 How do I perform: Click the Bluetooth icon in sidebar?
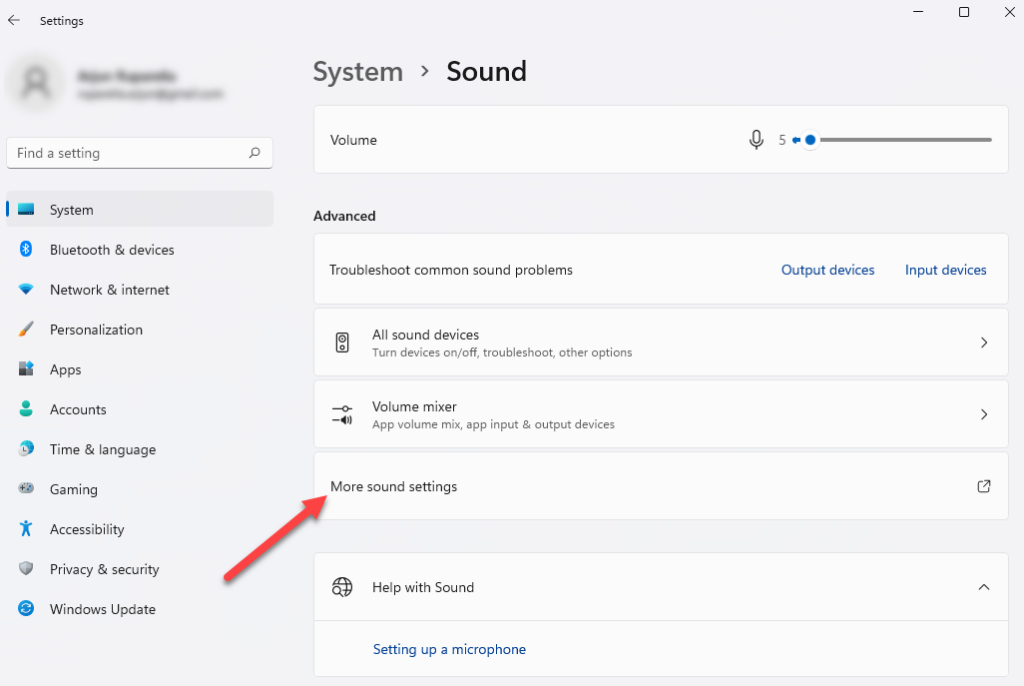click(x=27, y=250)
